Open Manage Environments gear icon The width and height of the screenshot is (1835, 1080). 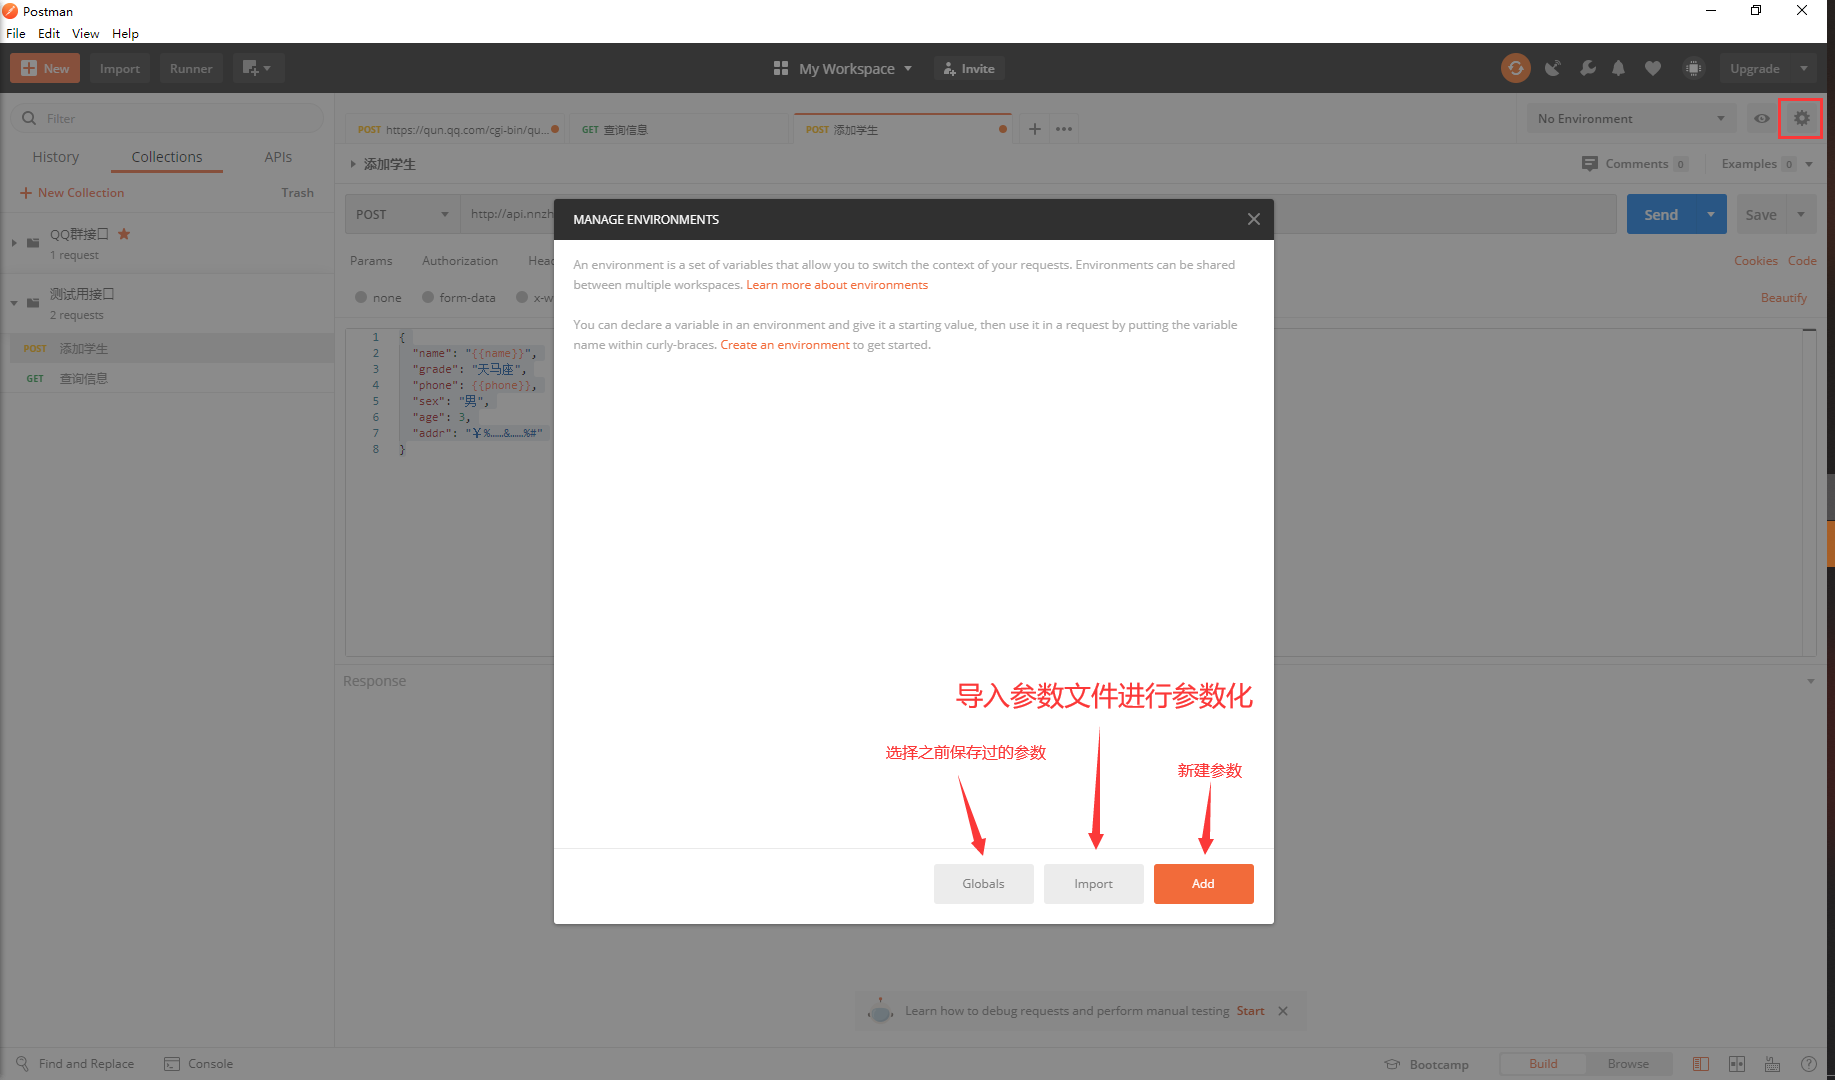coord(1801,118)
